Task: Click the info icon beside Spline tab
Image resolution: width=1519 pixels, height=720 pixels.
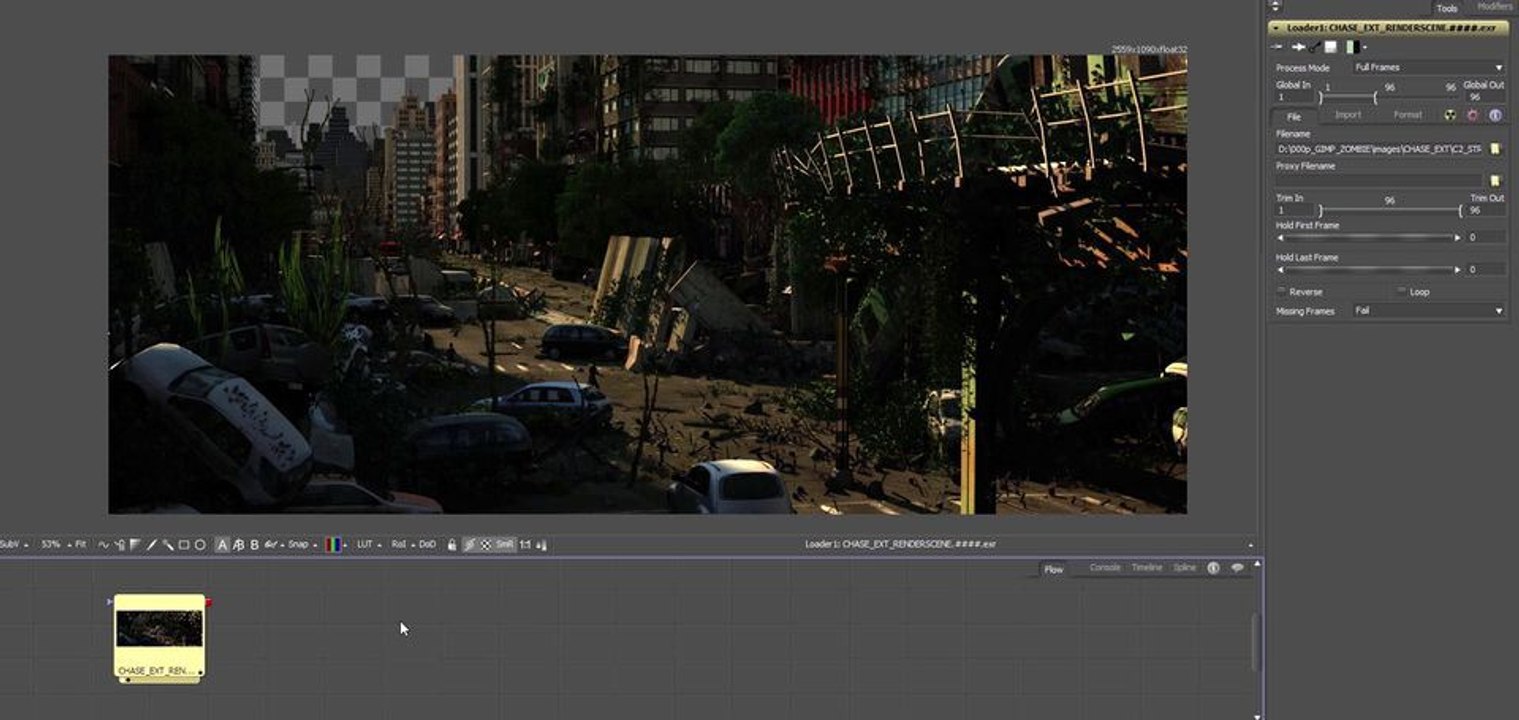Action: 1213,567
